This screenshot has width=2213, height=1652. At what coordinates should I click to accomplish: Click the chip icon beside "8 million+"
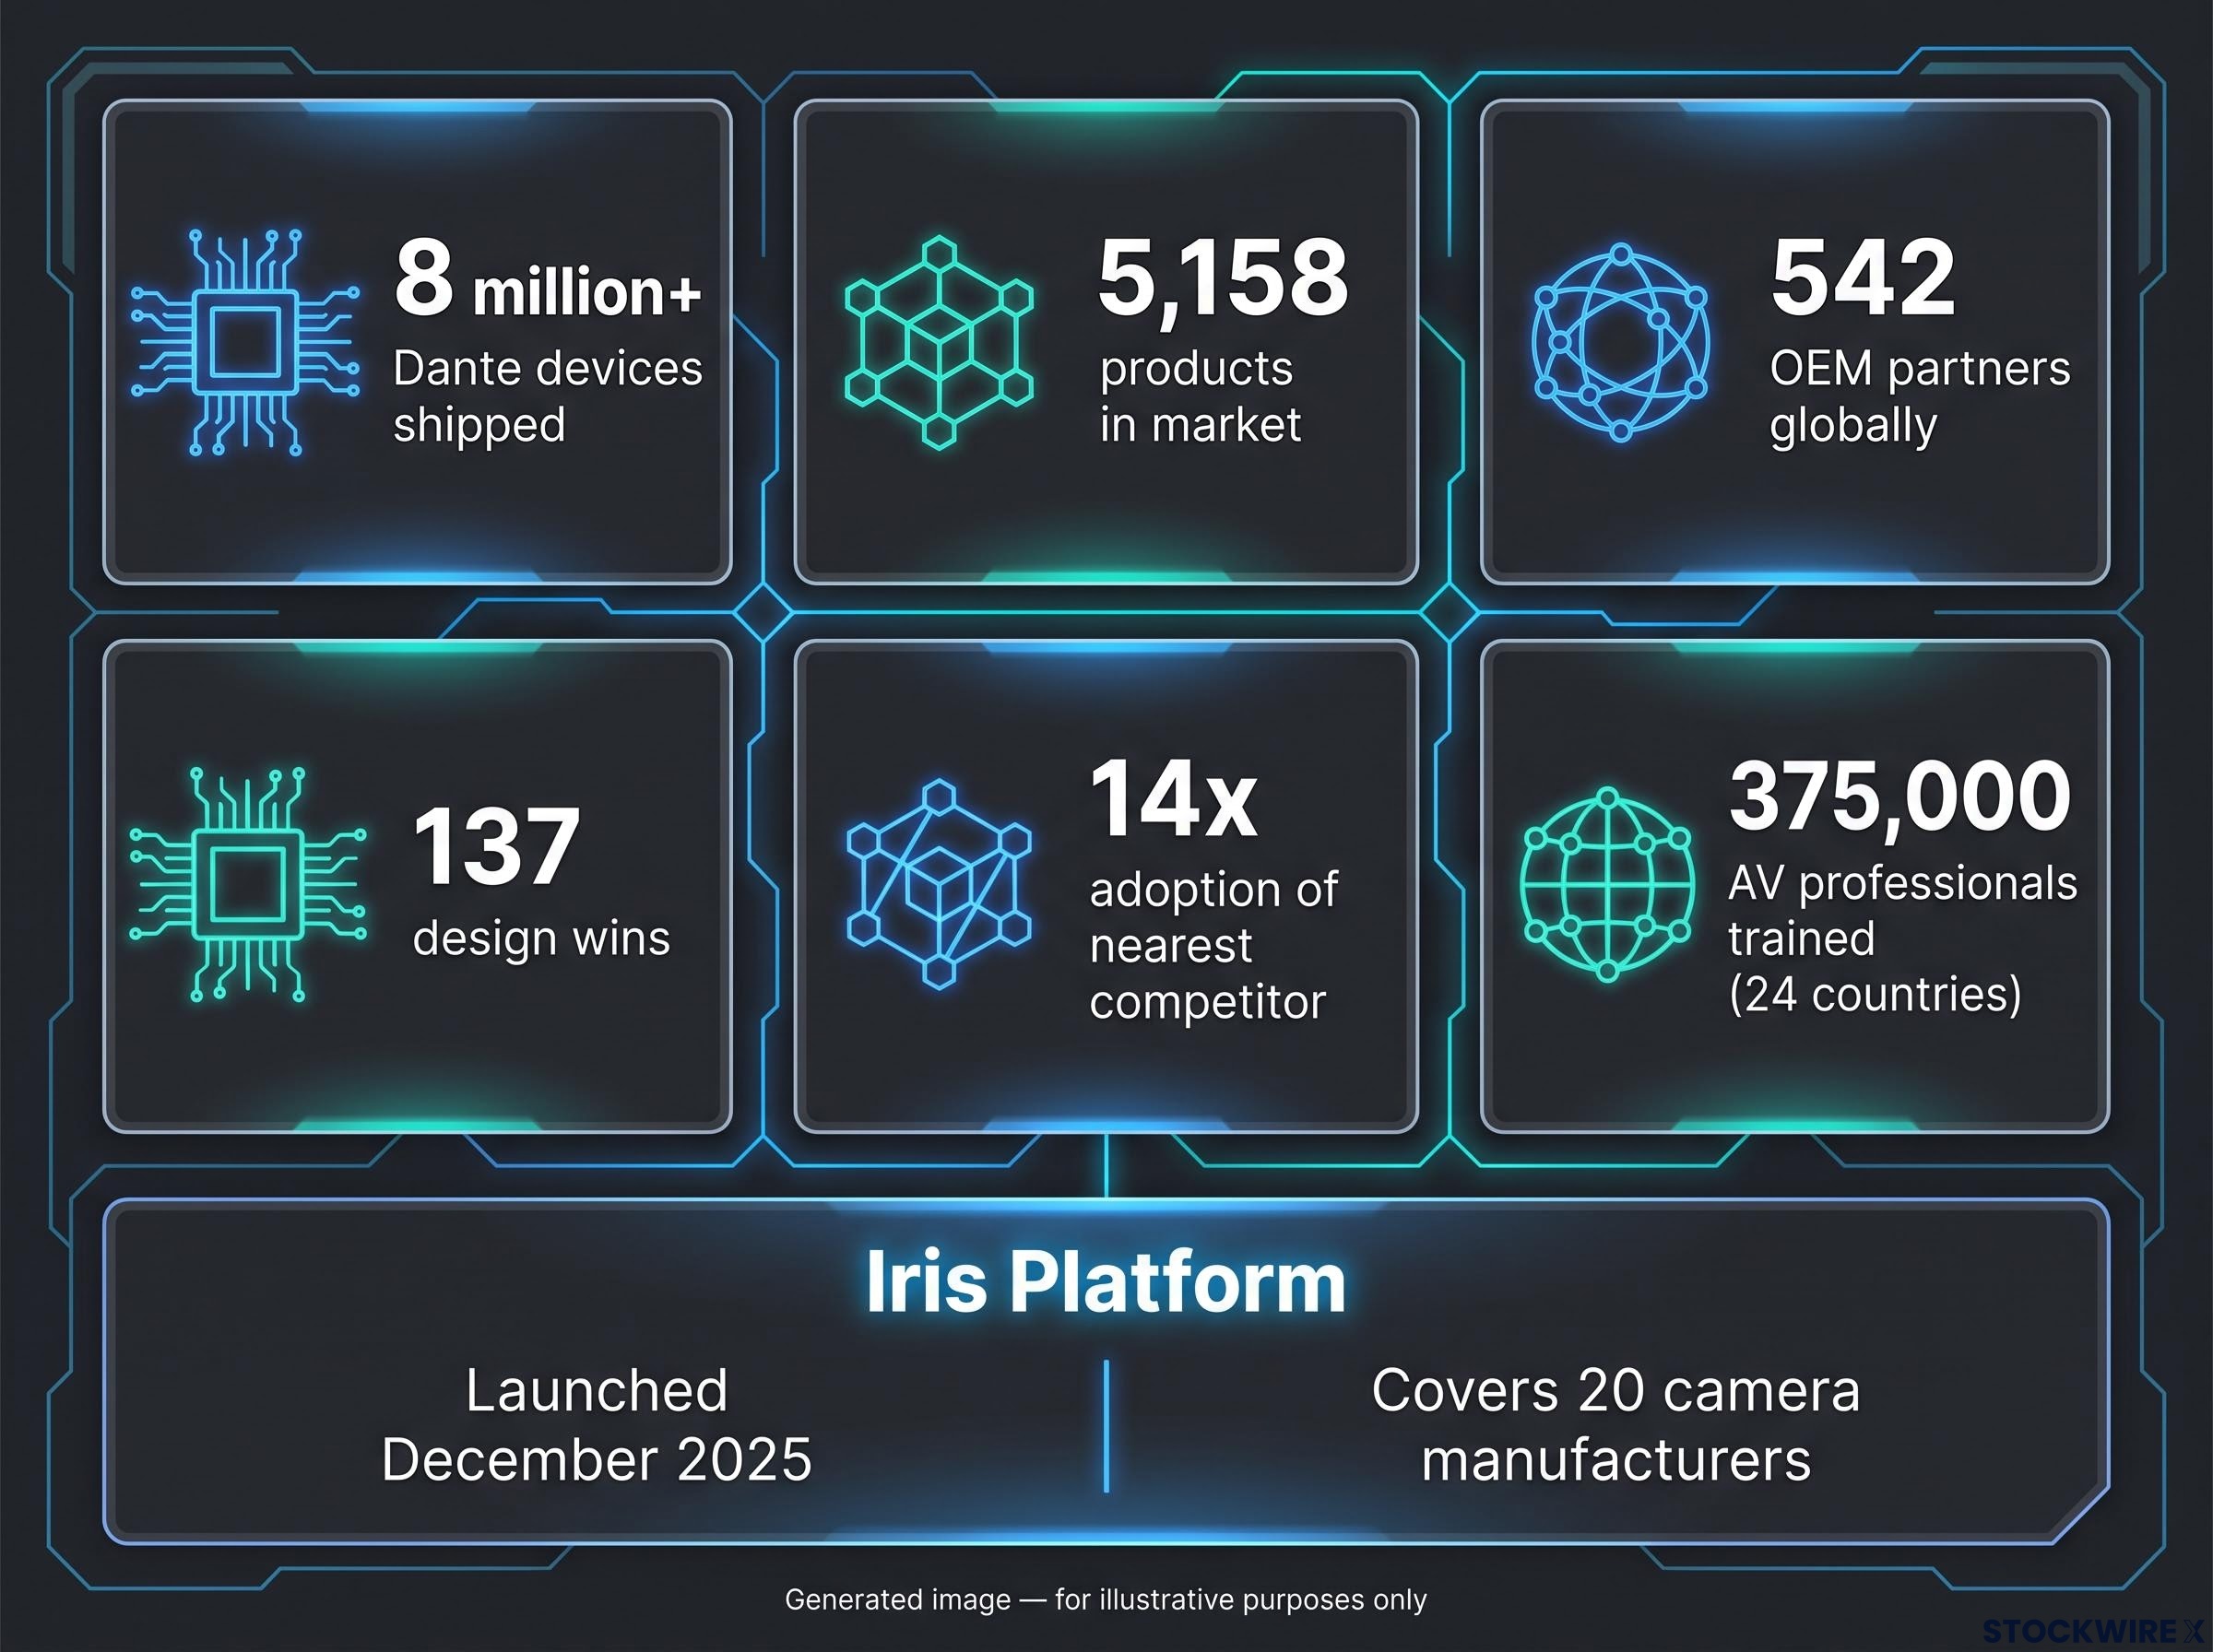point(245,342)
